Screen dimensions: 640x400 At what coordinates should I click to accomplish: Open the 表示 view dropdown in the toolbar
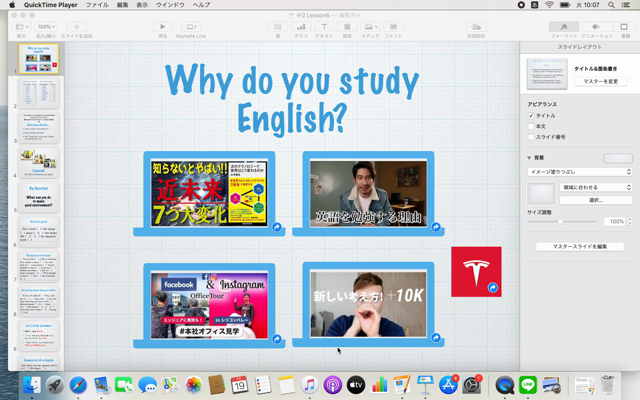22,27
